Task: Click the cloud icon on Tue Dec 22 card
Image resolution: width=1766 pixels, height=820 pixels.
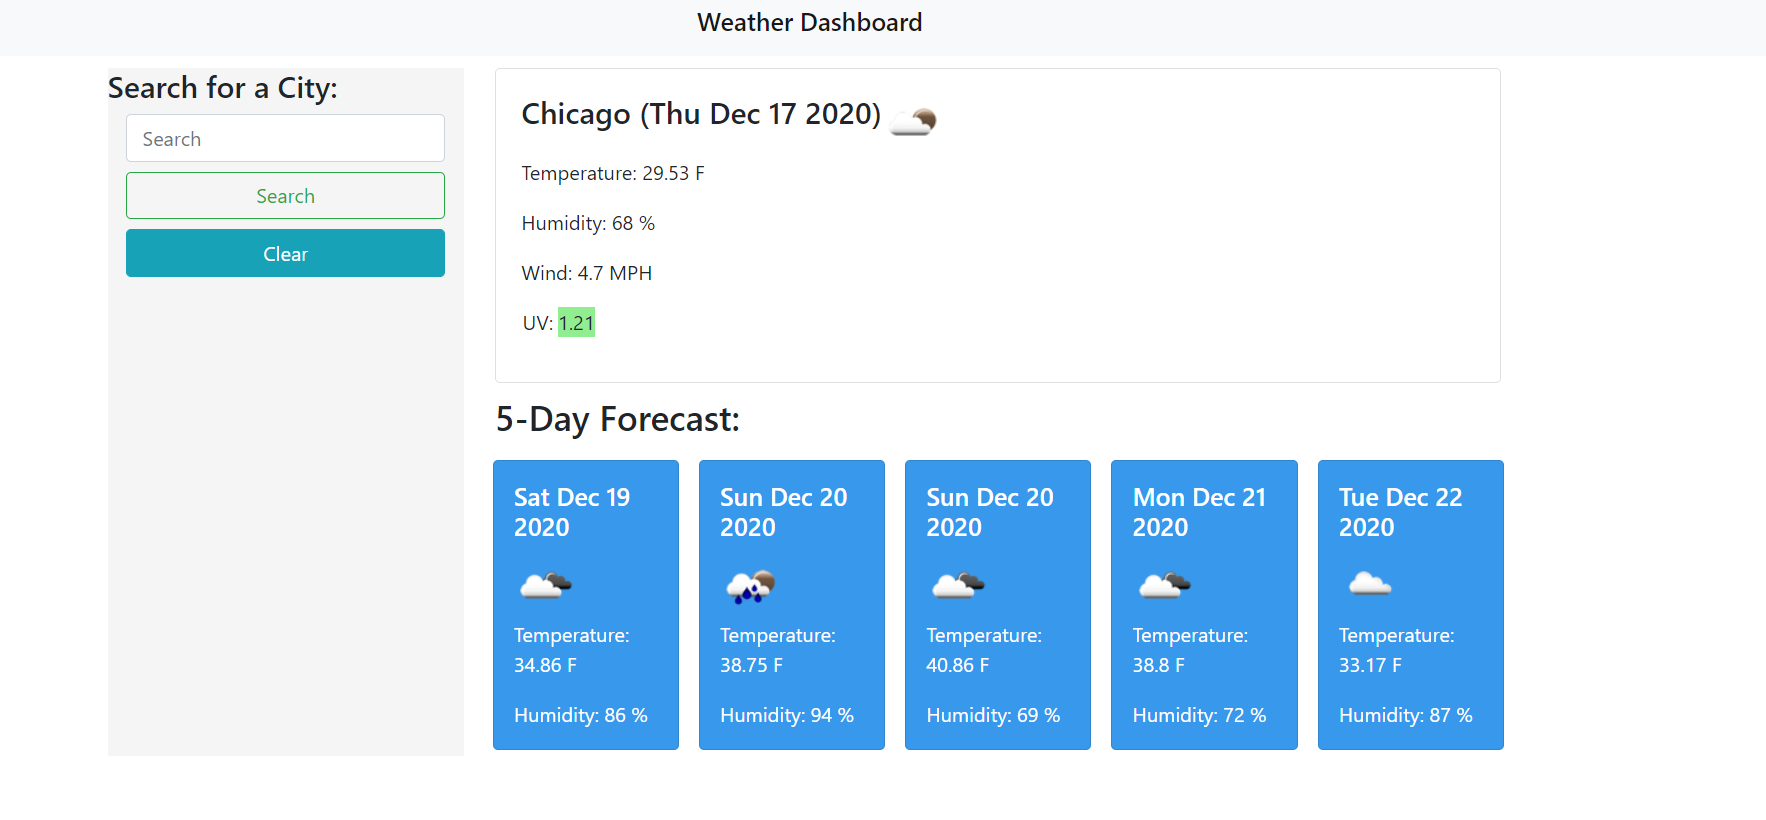Action: 1369,584
